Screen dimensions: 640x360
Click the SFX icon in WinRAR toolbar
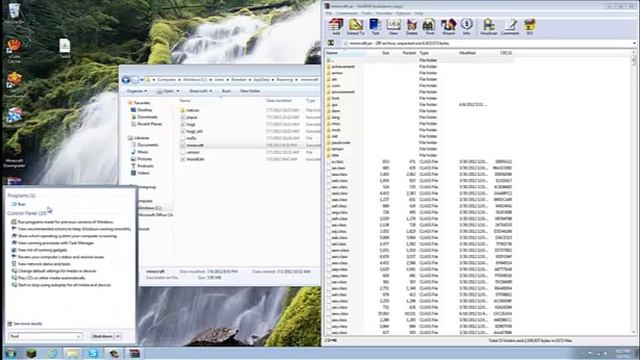pos(529,27)
